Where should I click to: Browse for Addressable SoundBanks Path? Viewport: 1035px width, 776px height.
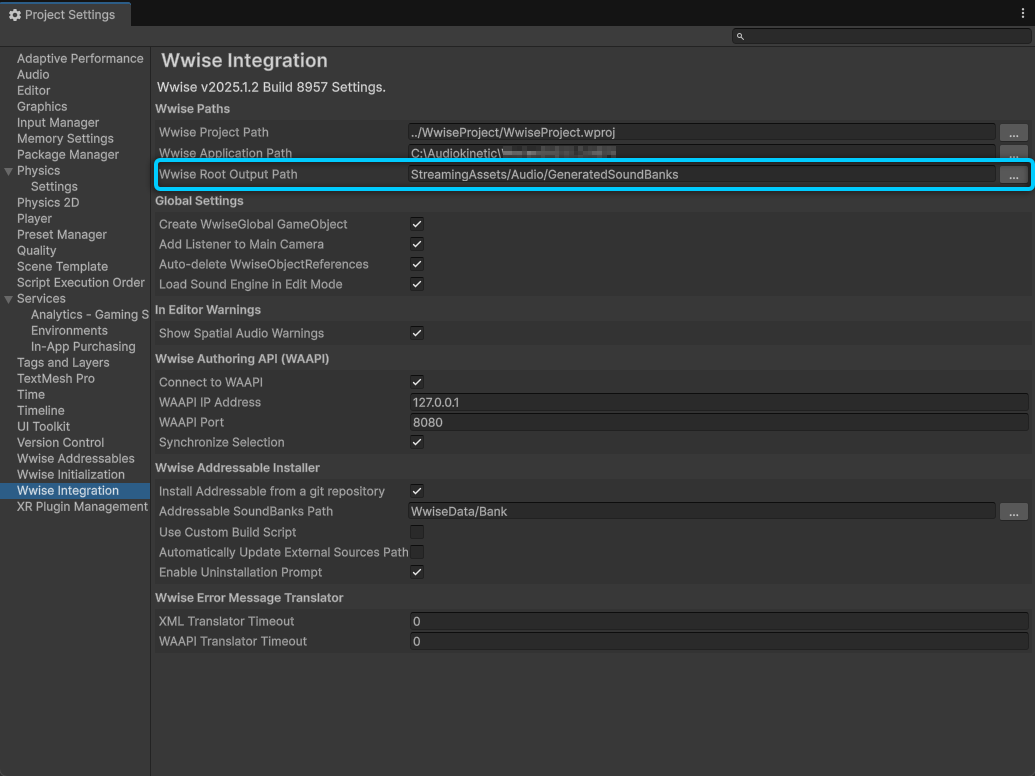1013,512
